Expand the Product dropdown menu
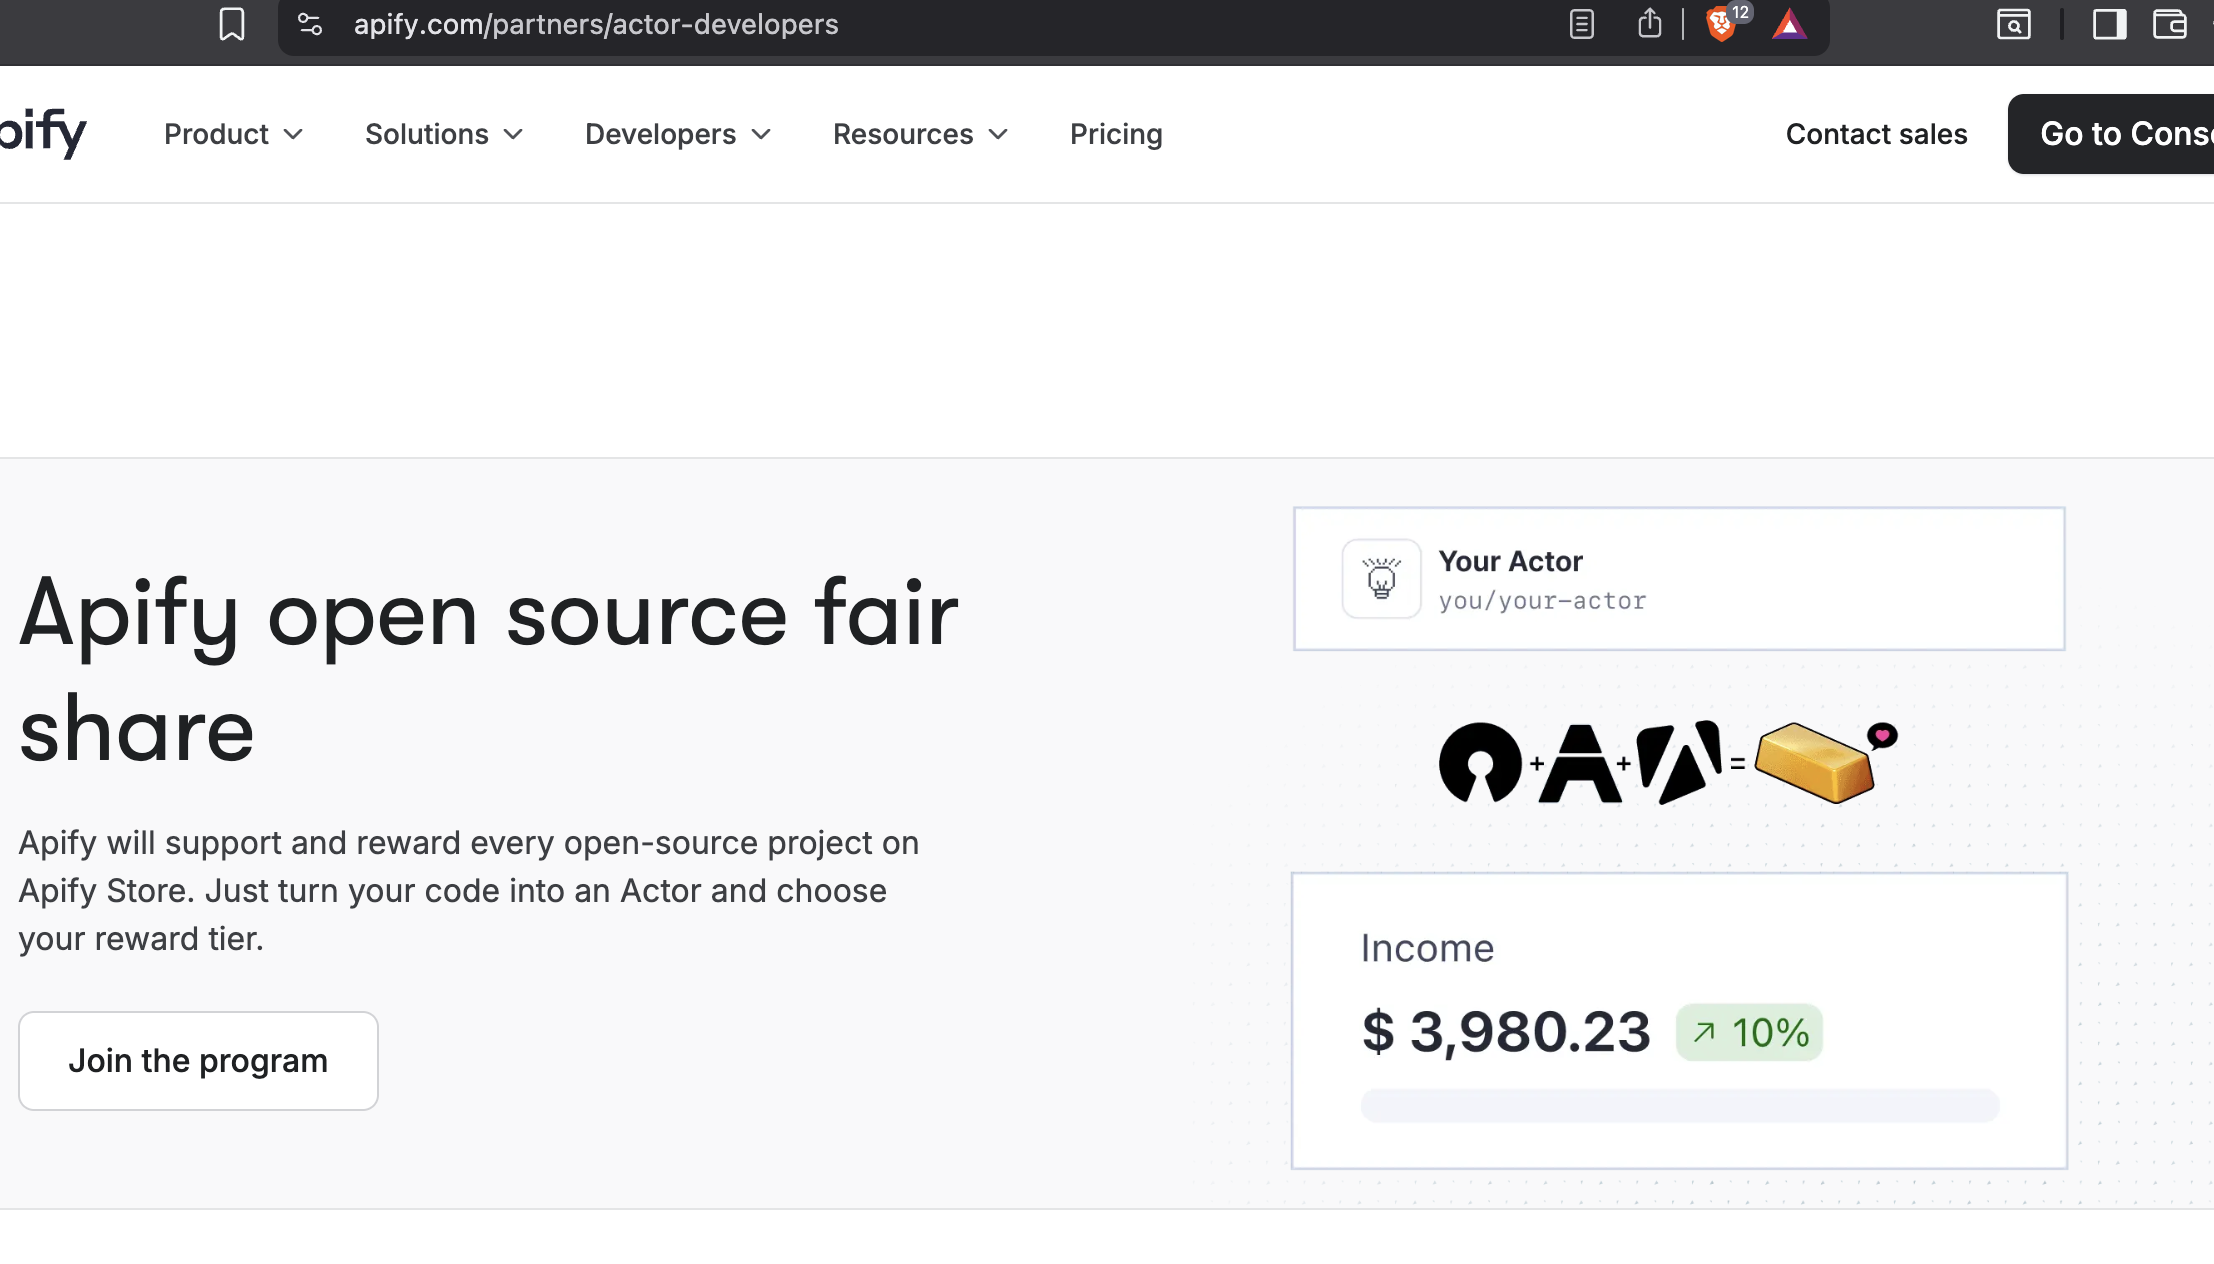2214x1264 pixels. (x=233, y=134)
